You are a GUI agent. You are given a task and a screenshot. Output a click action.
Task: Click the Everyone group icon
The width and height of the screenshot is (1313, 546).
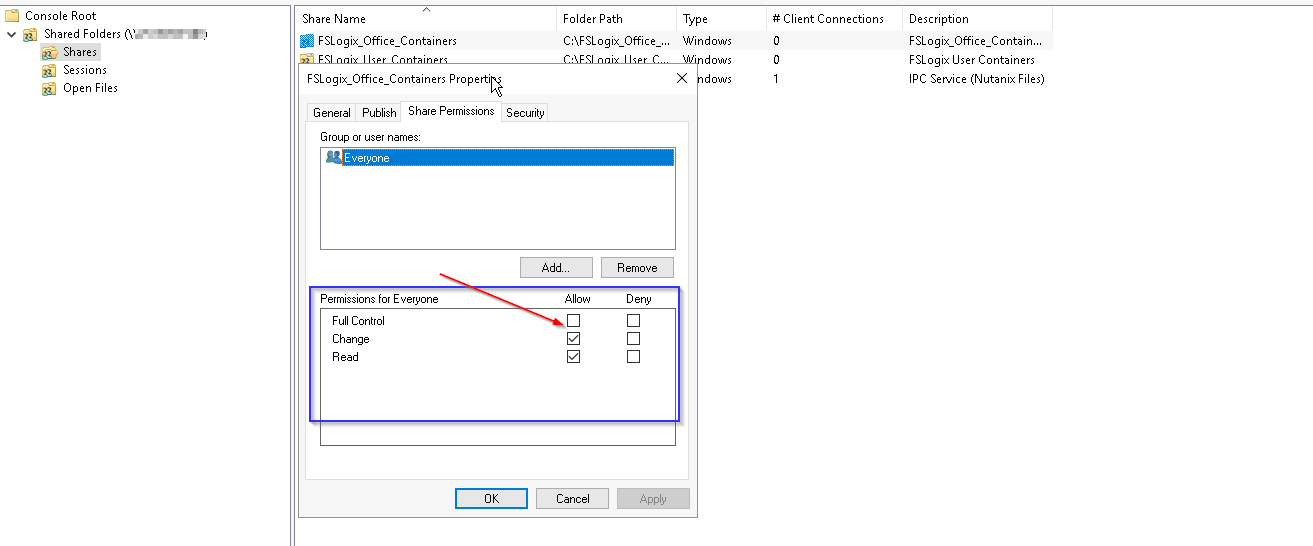(334, 157)
